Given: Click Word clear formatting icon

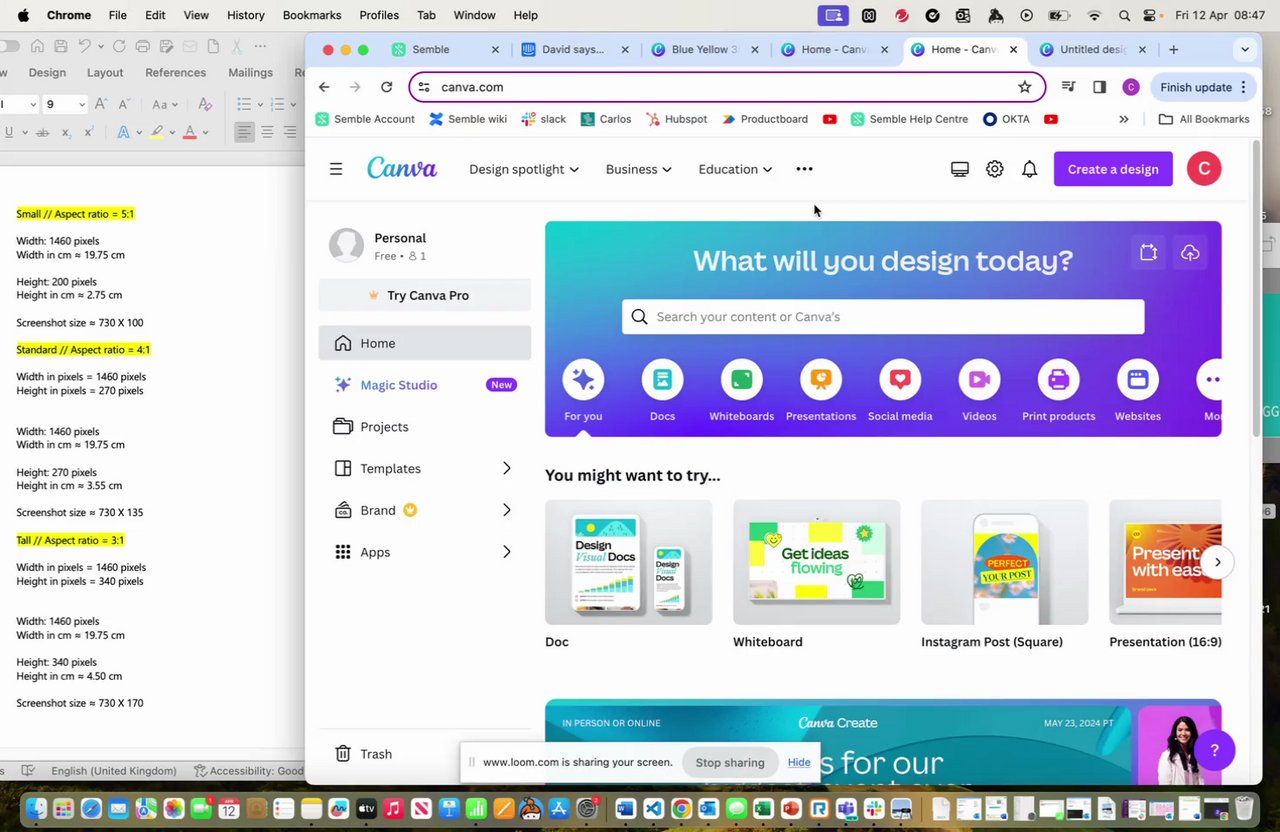Looking at the screenshot, I should [x=205, y=104].
